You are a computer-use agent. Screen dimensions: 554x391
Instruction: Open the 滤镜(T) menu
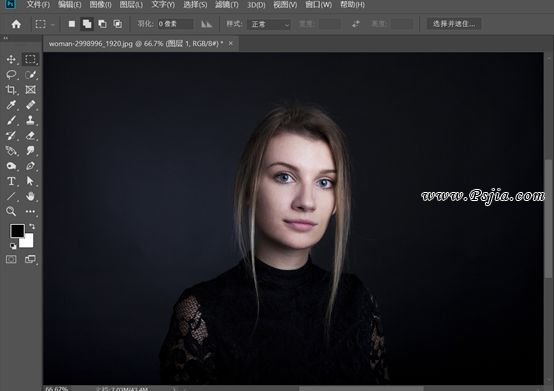pyautogui.click(x=226, y=5)
